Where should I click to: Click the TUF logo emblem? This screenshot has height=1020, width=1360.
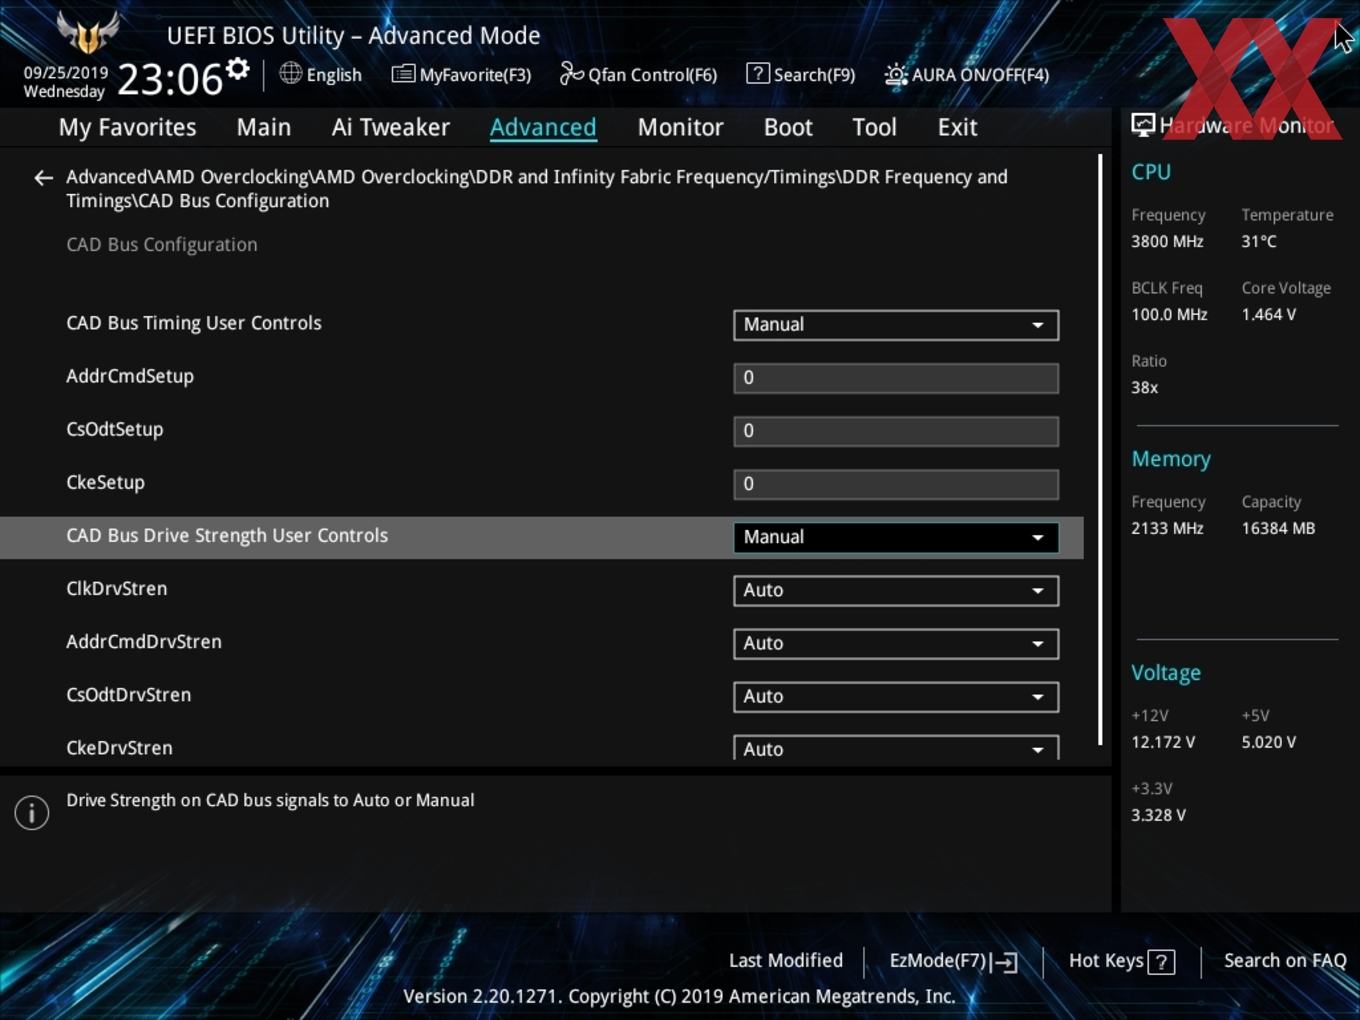(88, 34)
